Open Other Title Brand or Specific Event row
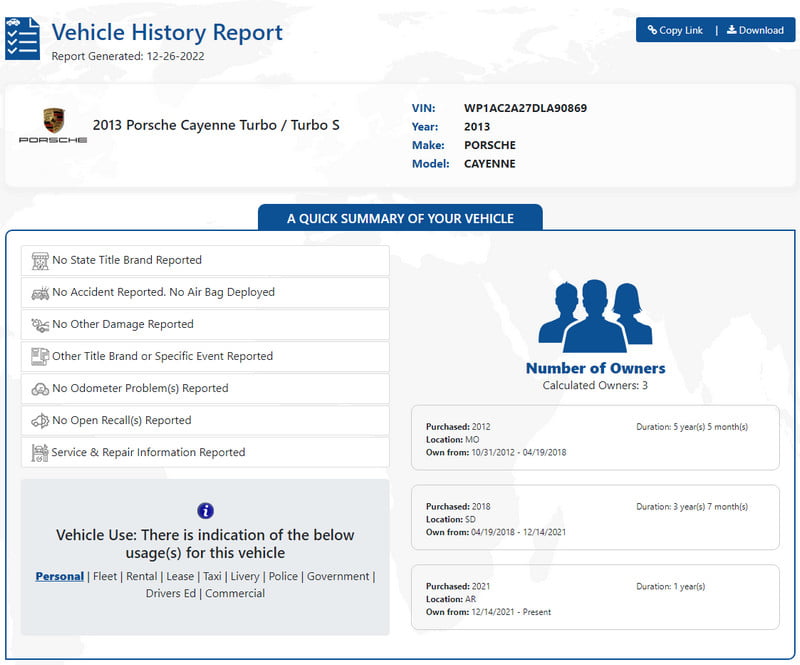The width and height of the screenshot is (800, 665). (205, 357)
